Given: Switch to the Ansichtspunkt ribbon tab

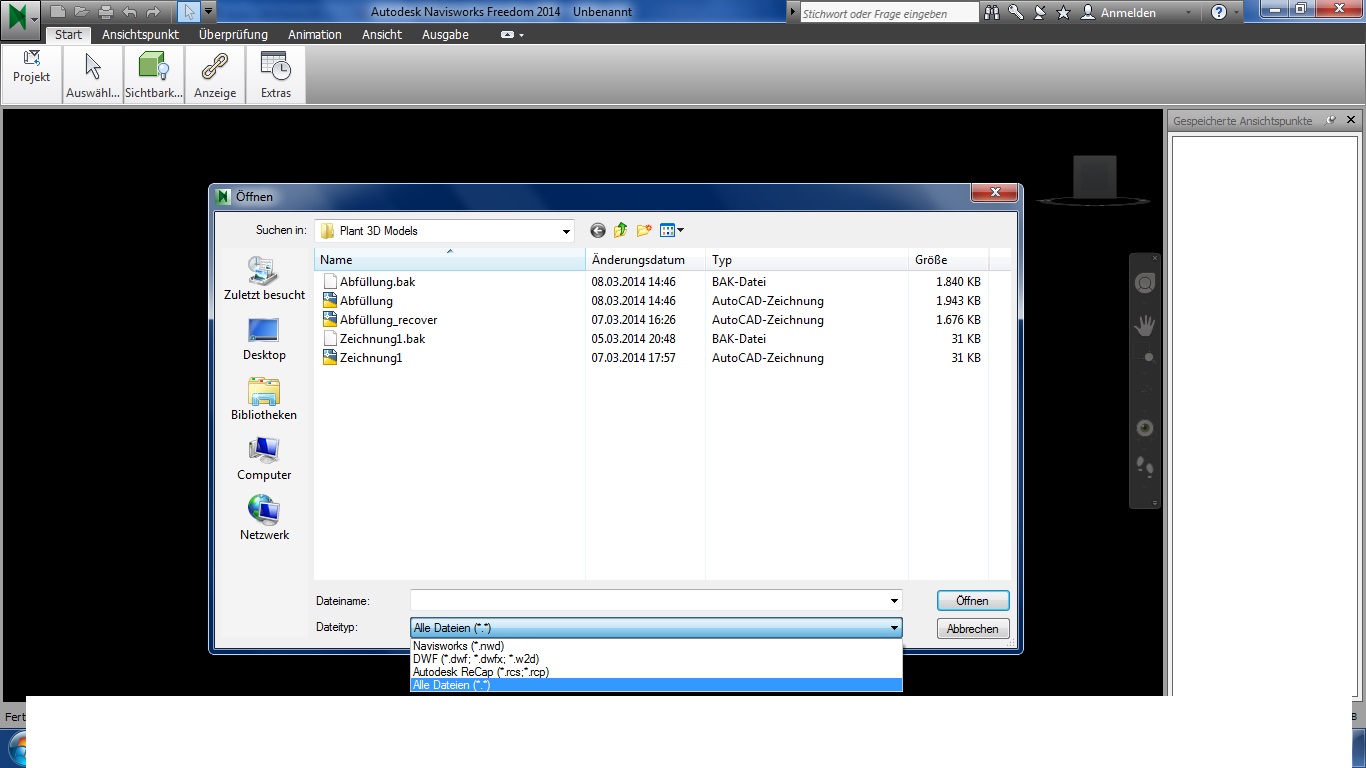Looking at the screenshot, I should [x=140, y=34].
